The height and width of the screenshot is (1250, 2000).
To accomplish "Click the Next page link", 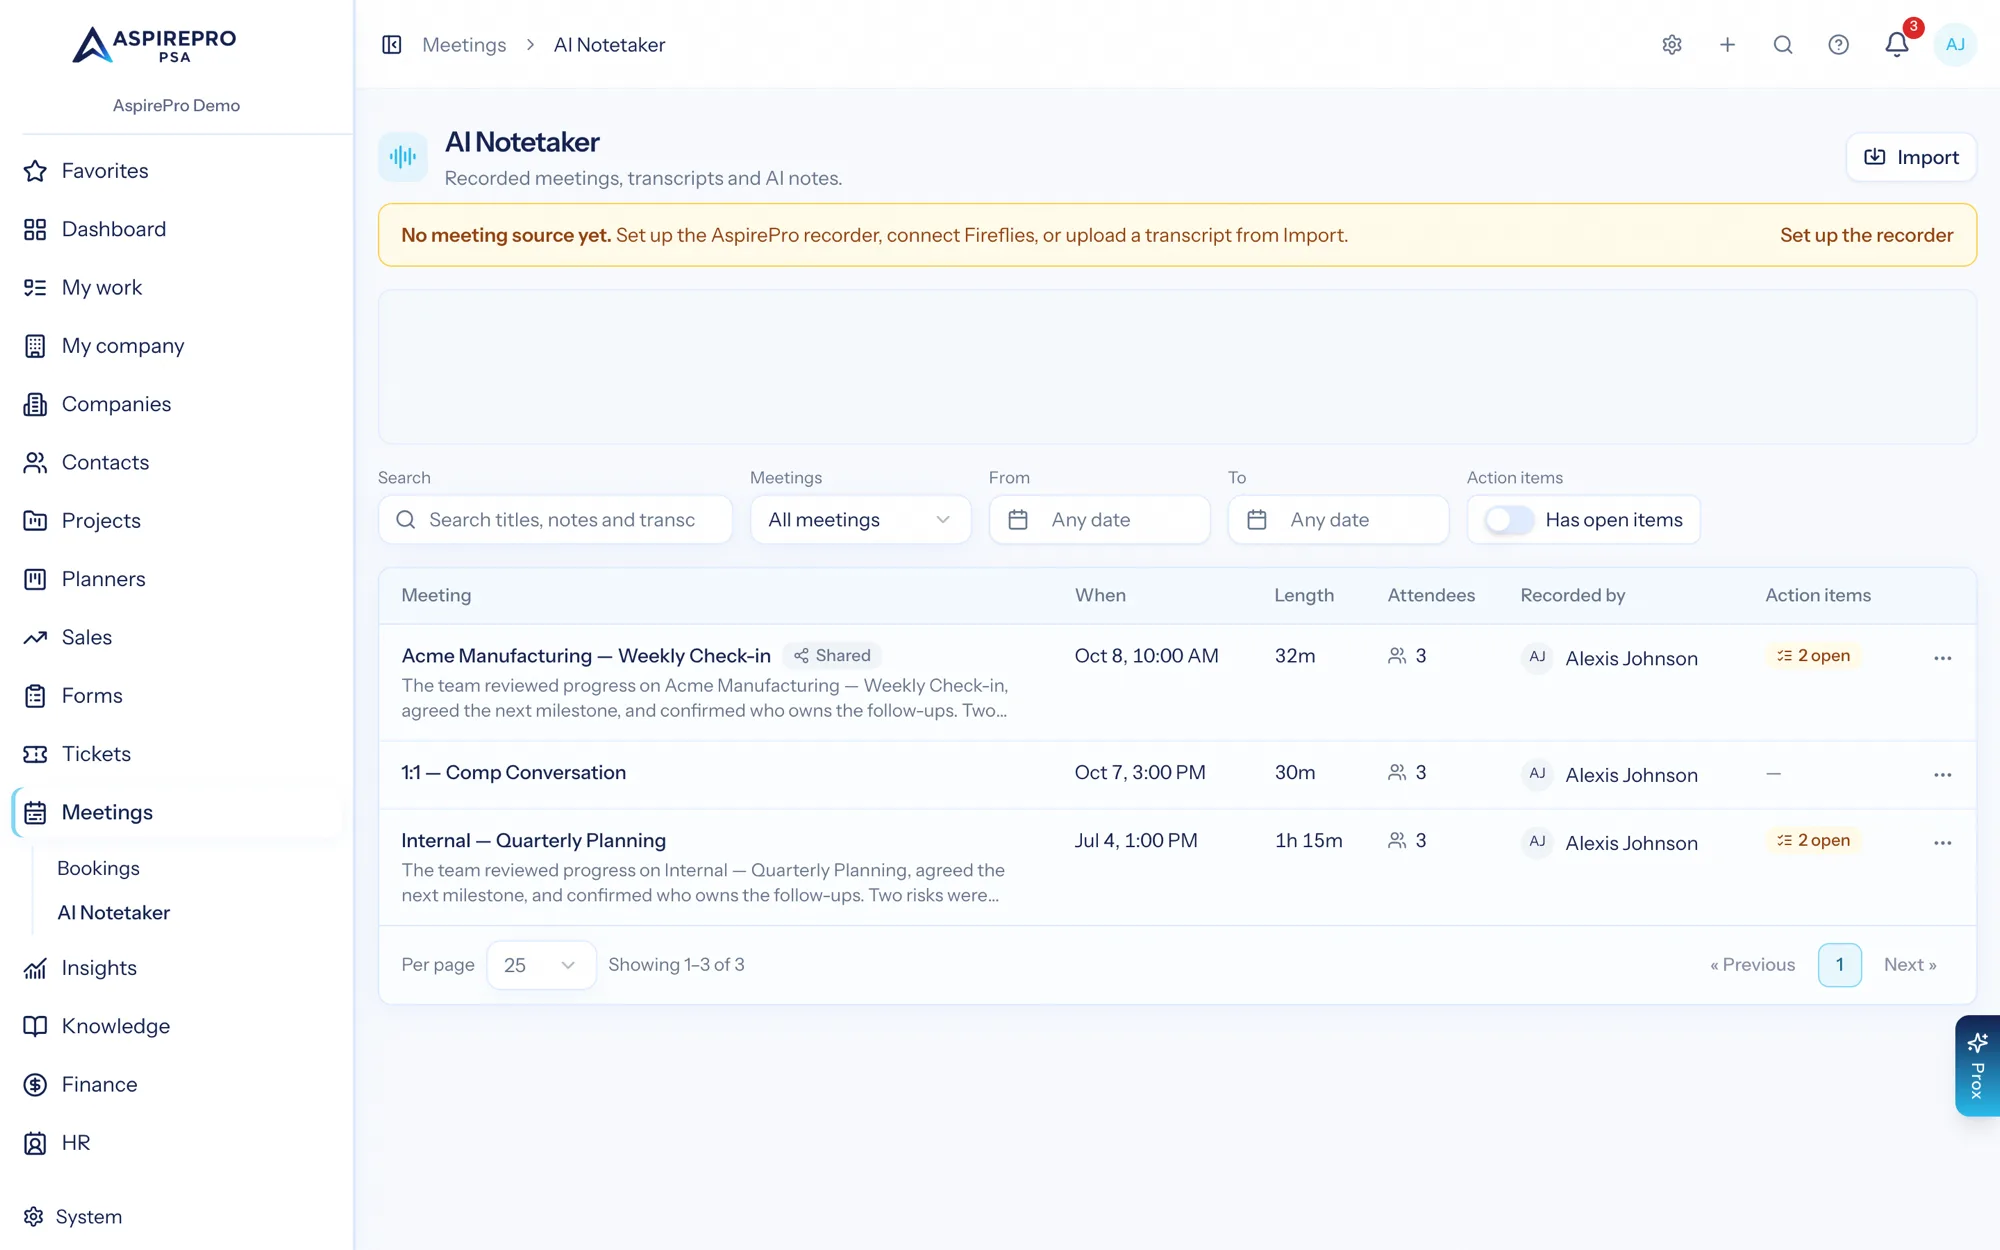I will [1910, 965].
